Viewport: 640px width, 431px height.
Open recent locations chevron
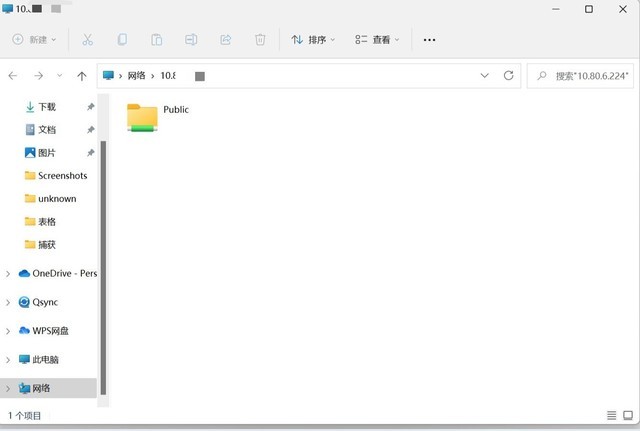click(x=60, y=75)
